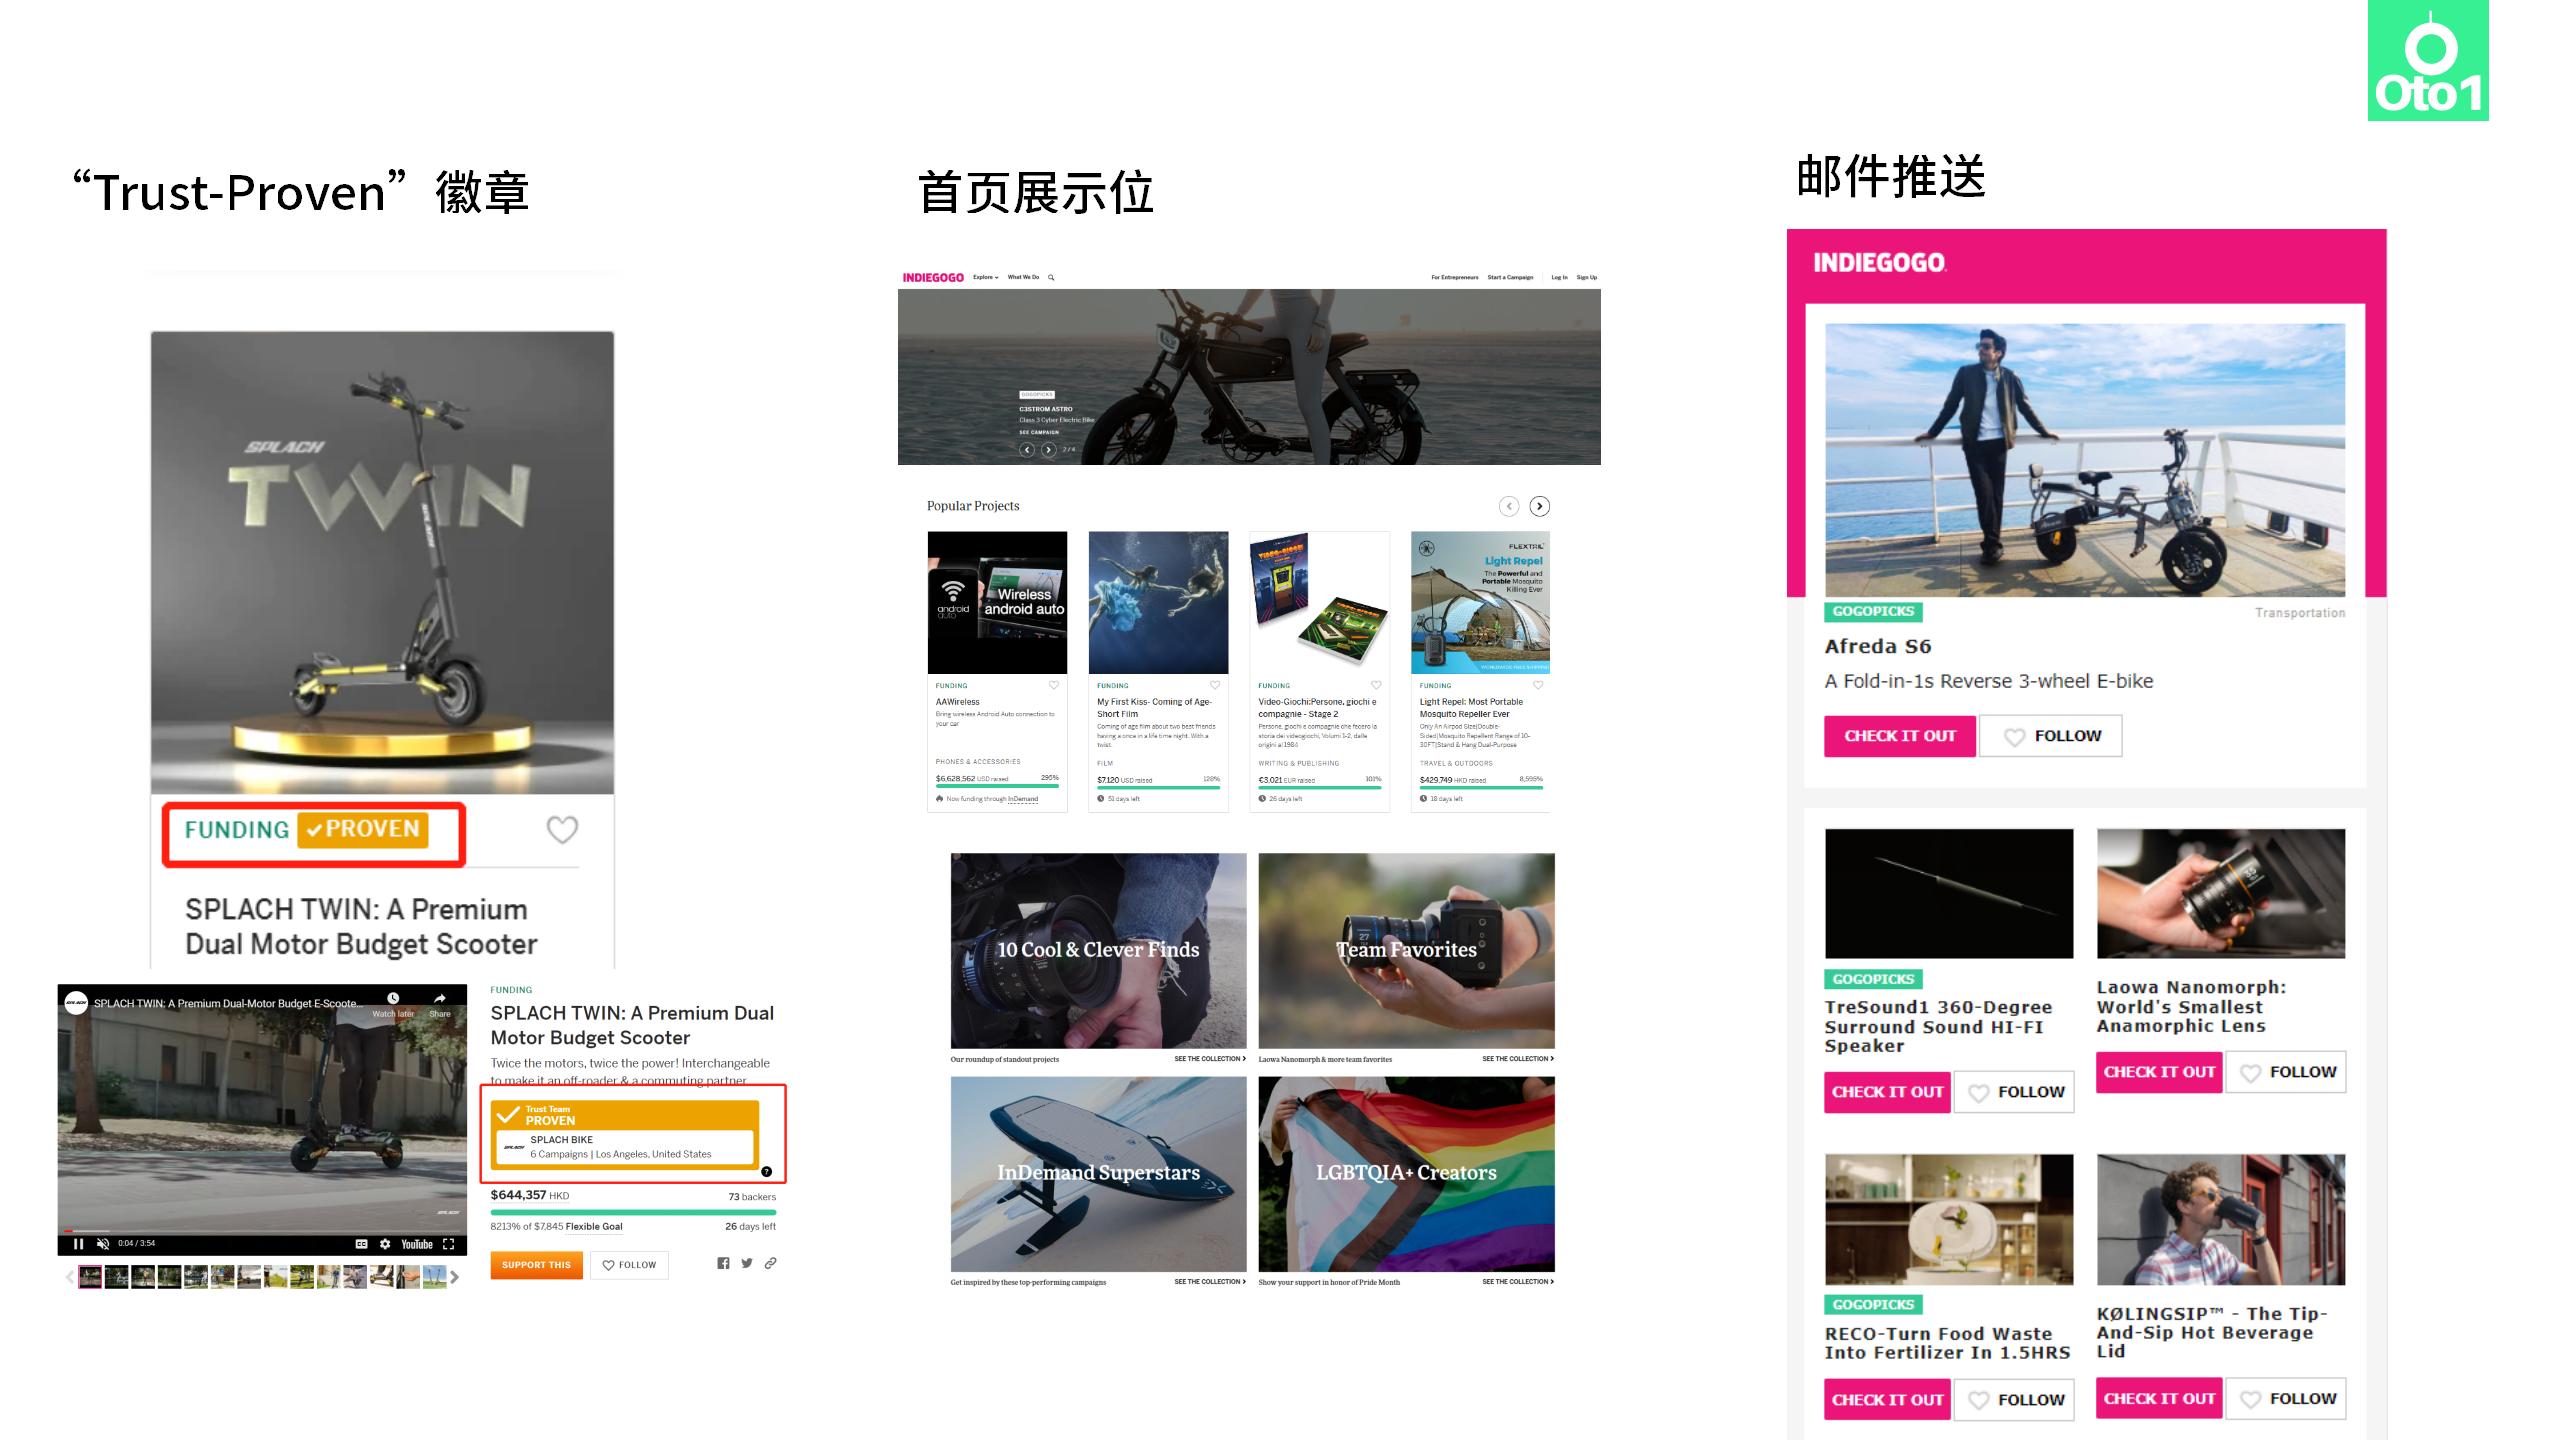Viewport: 2560px width, 1440px height.
Task: Favorite the AAWireless project with the heart
Action: (1053, 686)
